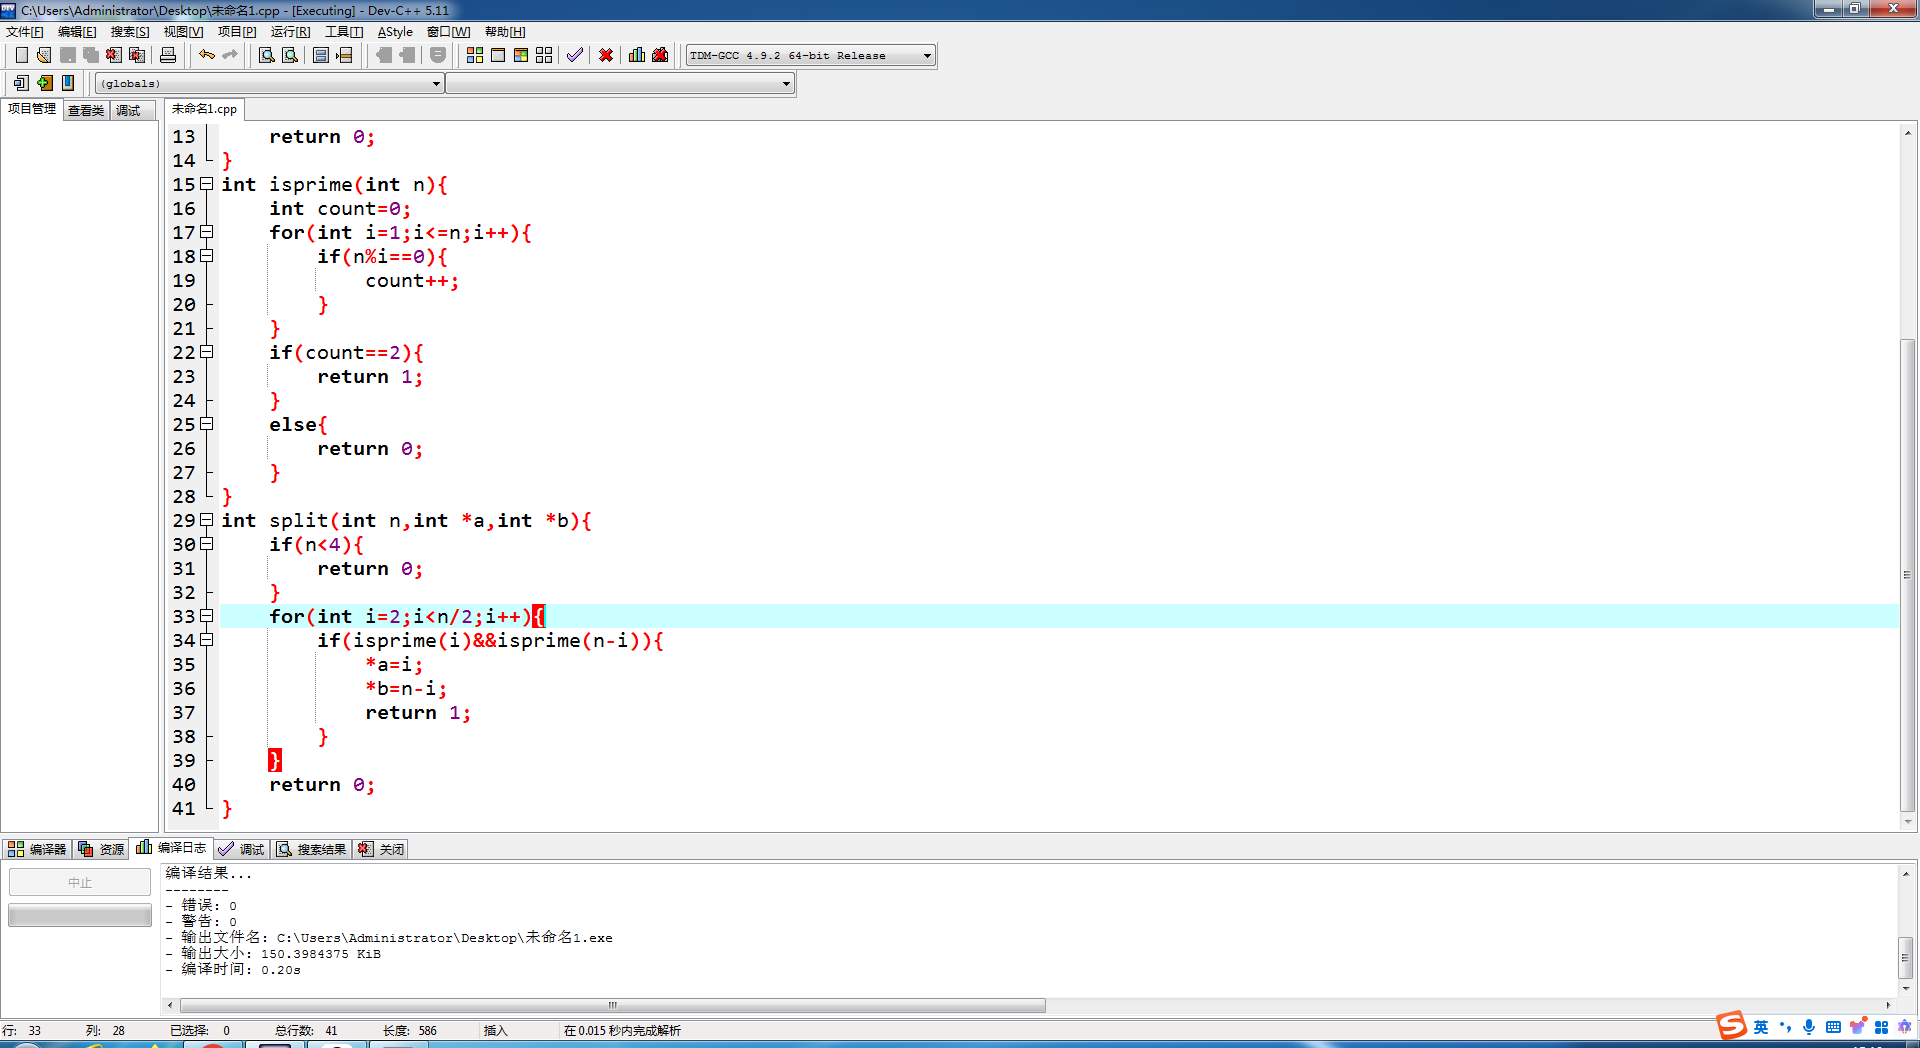Collapse the isprime function at line 15
Image resolution: width=1920 pixels, height=1048 pixels.
tap(206, 184)
